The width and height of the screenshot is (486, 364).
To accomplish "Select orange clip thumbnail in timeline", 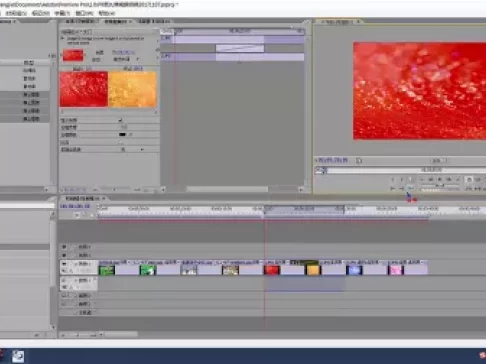I will pyautogui.click(x=313, y=270).
